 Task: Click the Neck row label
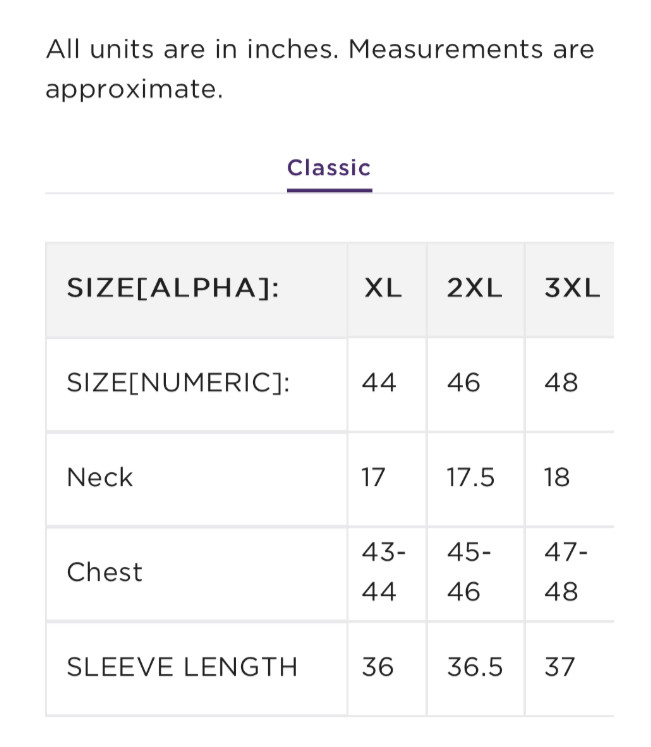tap(100, 478)
